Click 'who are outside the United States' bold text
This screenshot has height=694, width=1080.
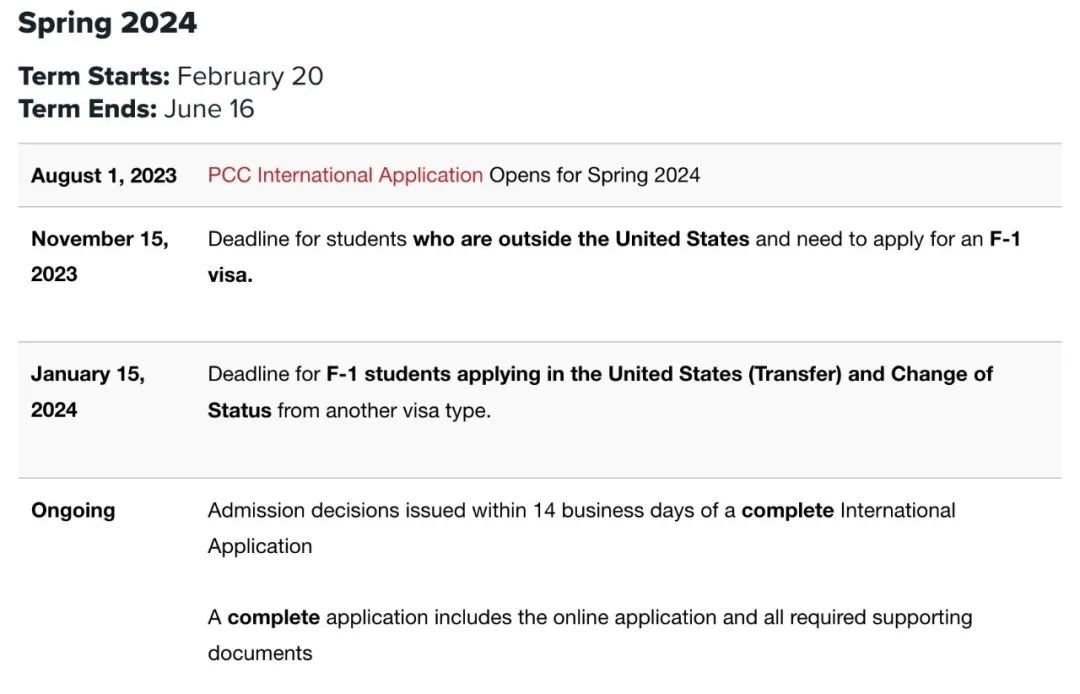(x=581, y=239)
